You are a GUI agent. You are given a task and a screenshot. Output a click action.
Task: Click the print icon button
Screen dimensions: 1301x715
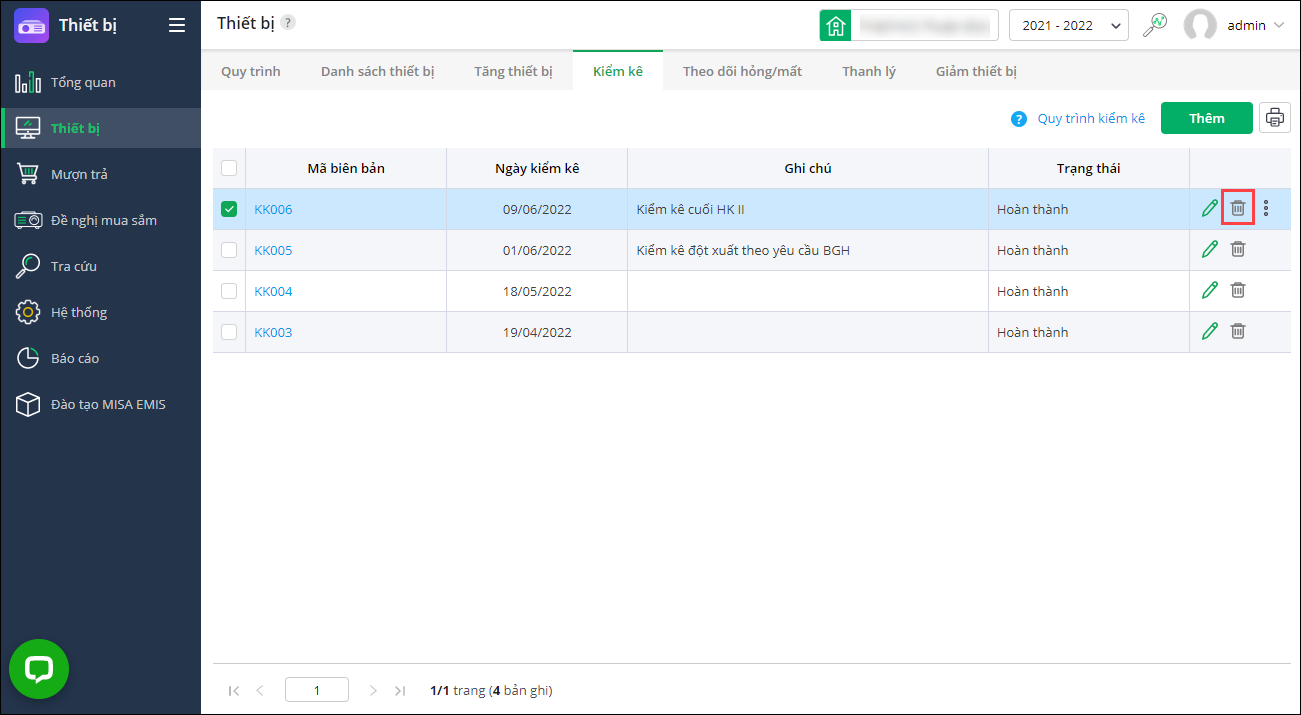(x=1275, y=118)
